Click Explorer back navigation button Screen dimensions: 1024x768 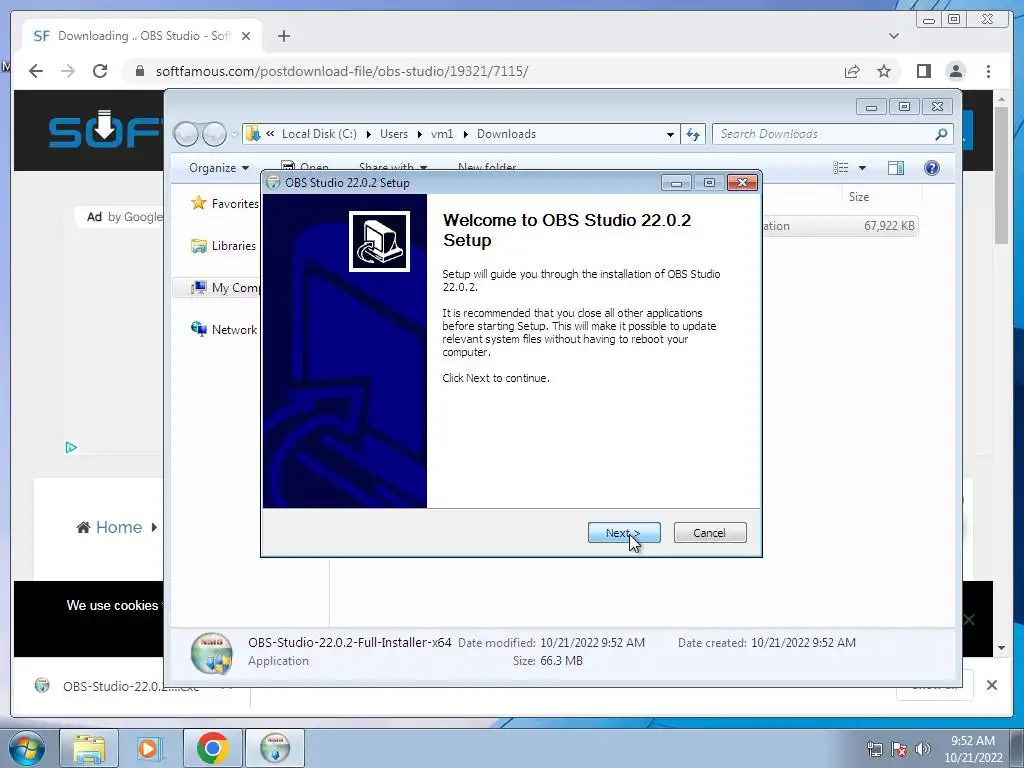186,134
